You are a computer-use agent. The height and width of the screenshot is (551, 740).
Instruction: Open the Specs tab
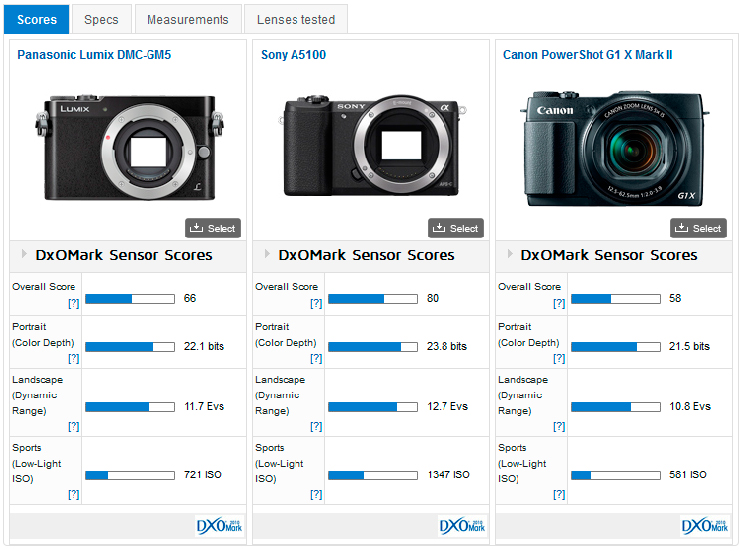[101, 19]
